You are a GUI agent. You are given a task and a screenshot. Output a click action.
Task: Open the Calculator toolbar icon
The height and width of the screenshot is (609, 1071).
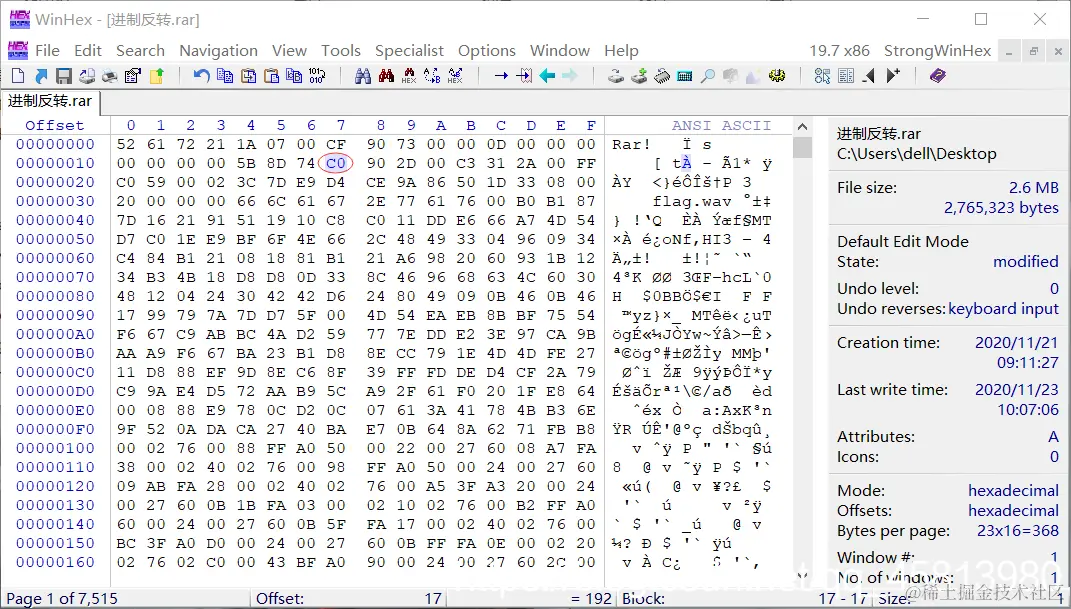pos(684,76)
